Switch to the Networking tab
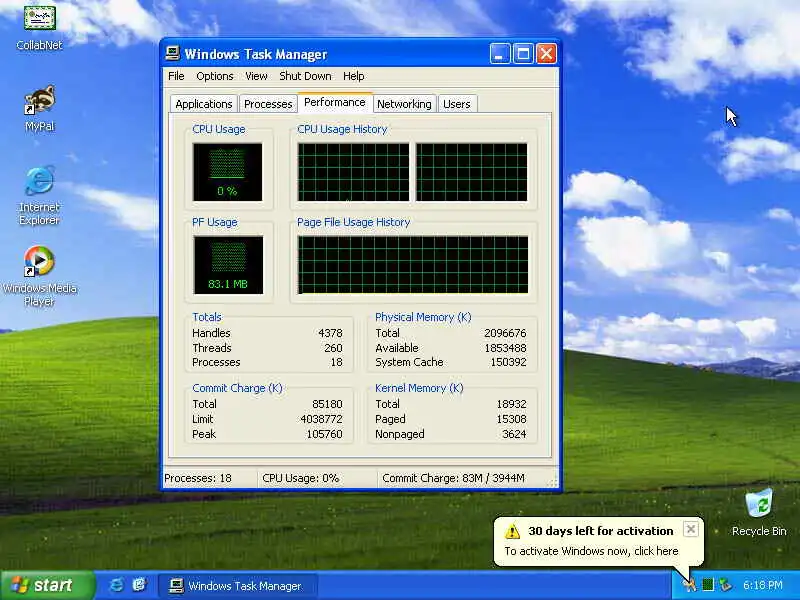 (404, 104)
